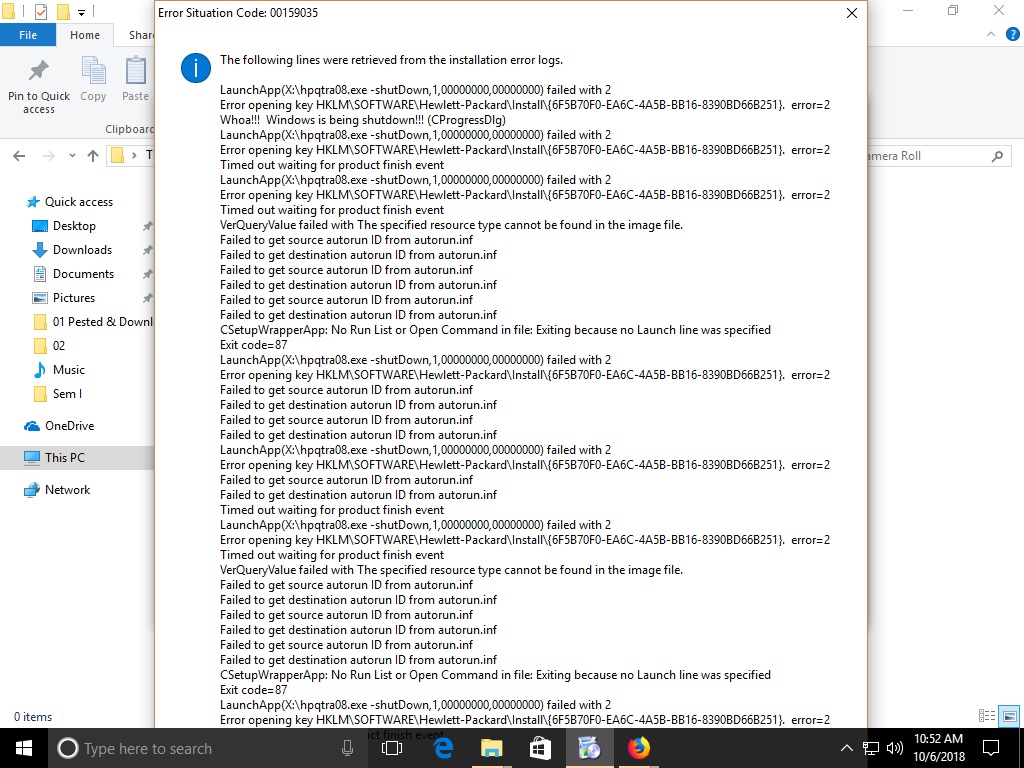Click the volume speaker tray icon
1024x768 pixels.
click(895, 748)
